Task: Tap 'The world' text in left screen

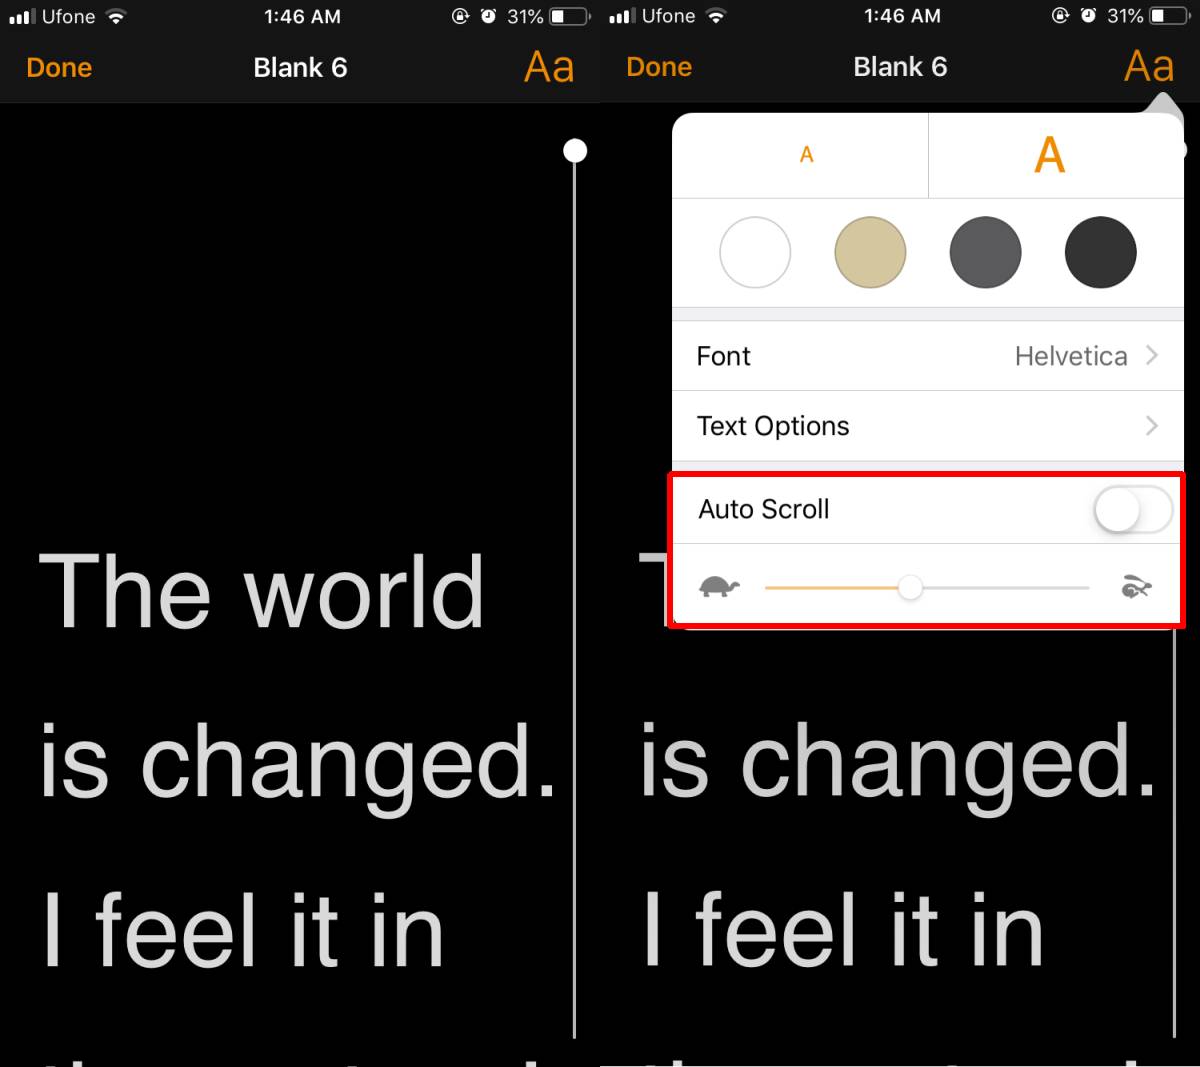Action: point(262,592)
